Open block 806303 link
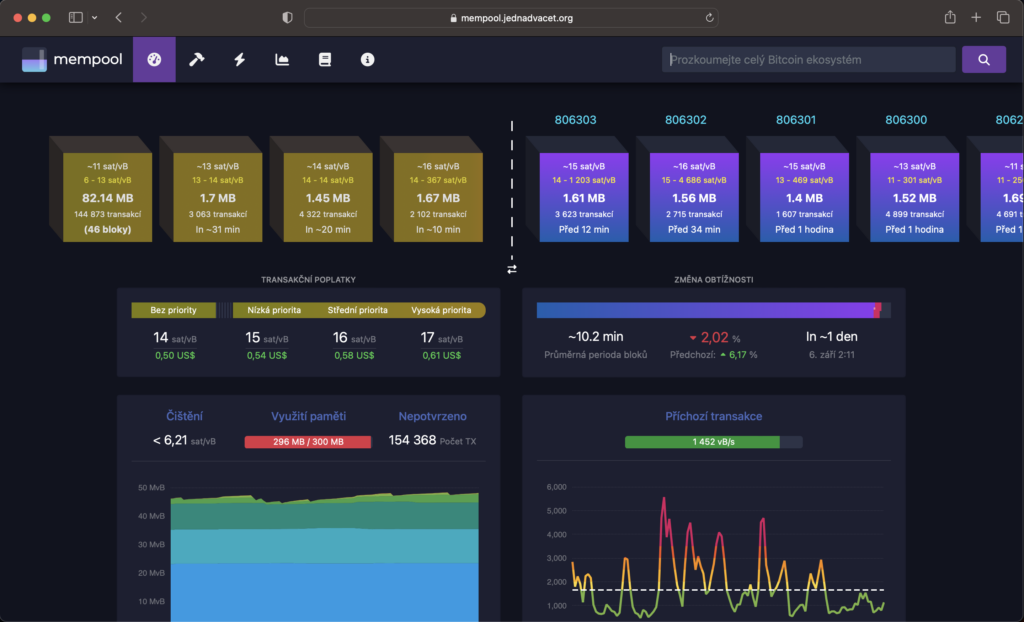This screenshot has height=622, width=1024. coord(575,120)
